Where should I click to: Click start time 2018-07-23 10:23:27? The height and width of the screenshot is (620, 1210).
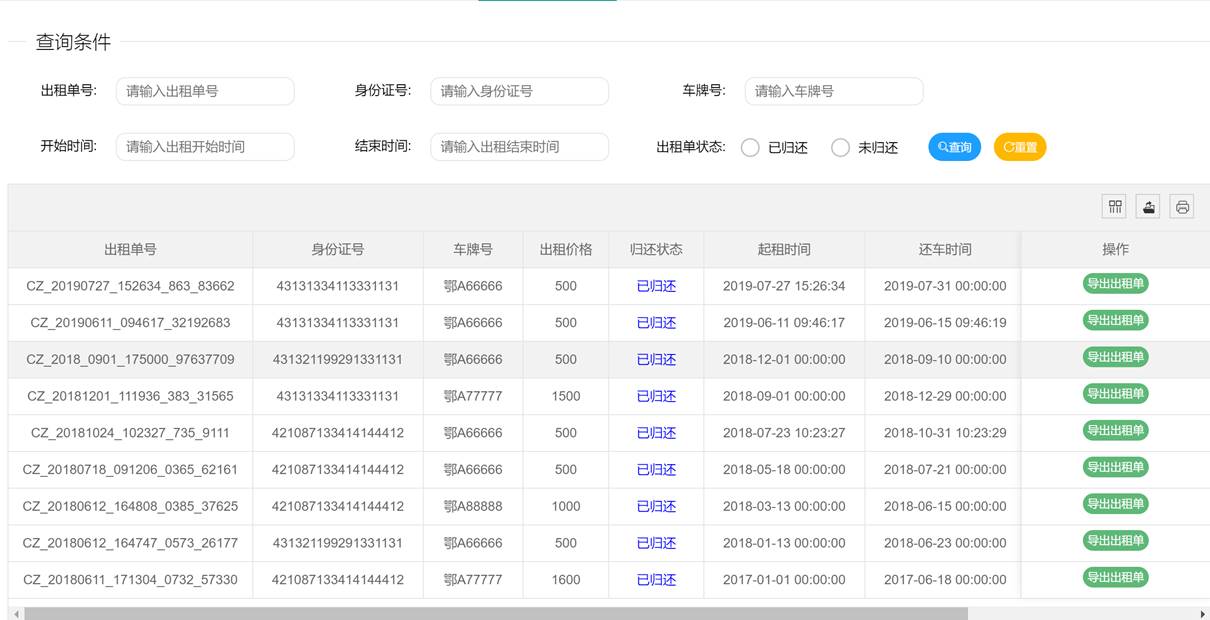coord(784,433)
